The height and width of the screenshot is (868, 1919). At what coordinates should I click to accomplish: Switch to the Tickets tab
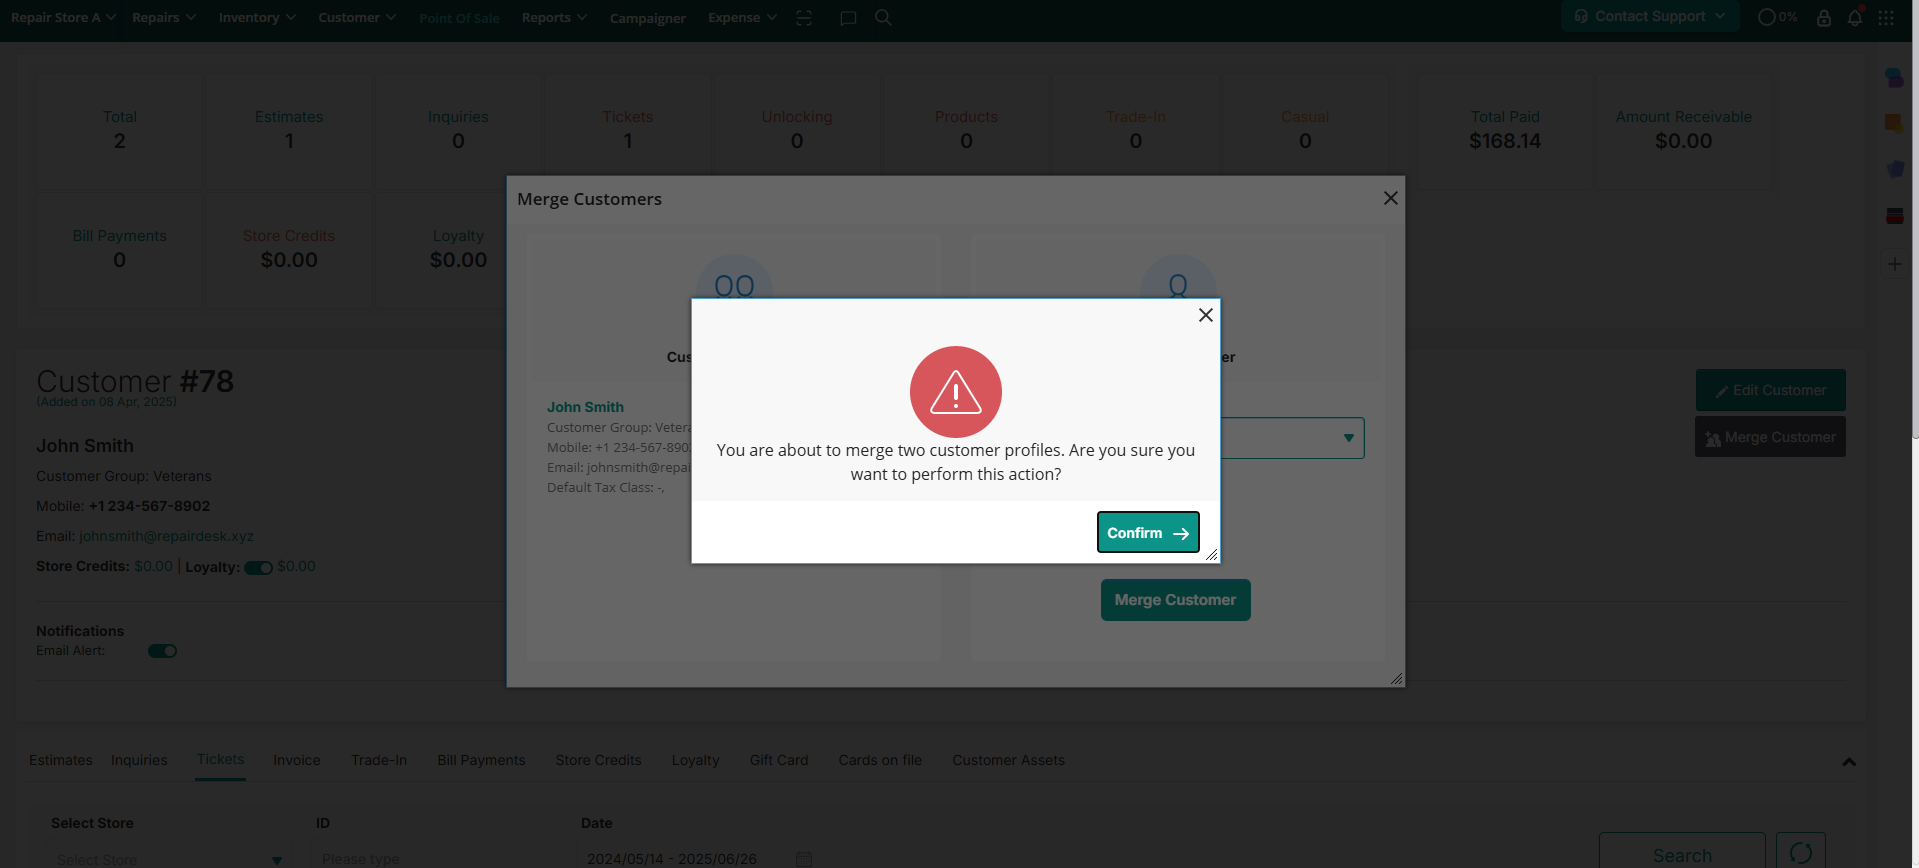coord(220,759)
